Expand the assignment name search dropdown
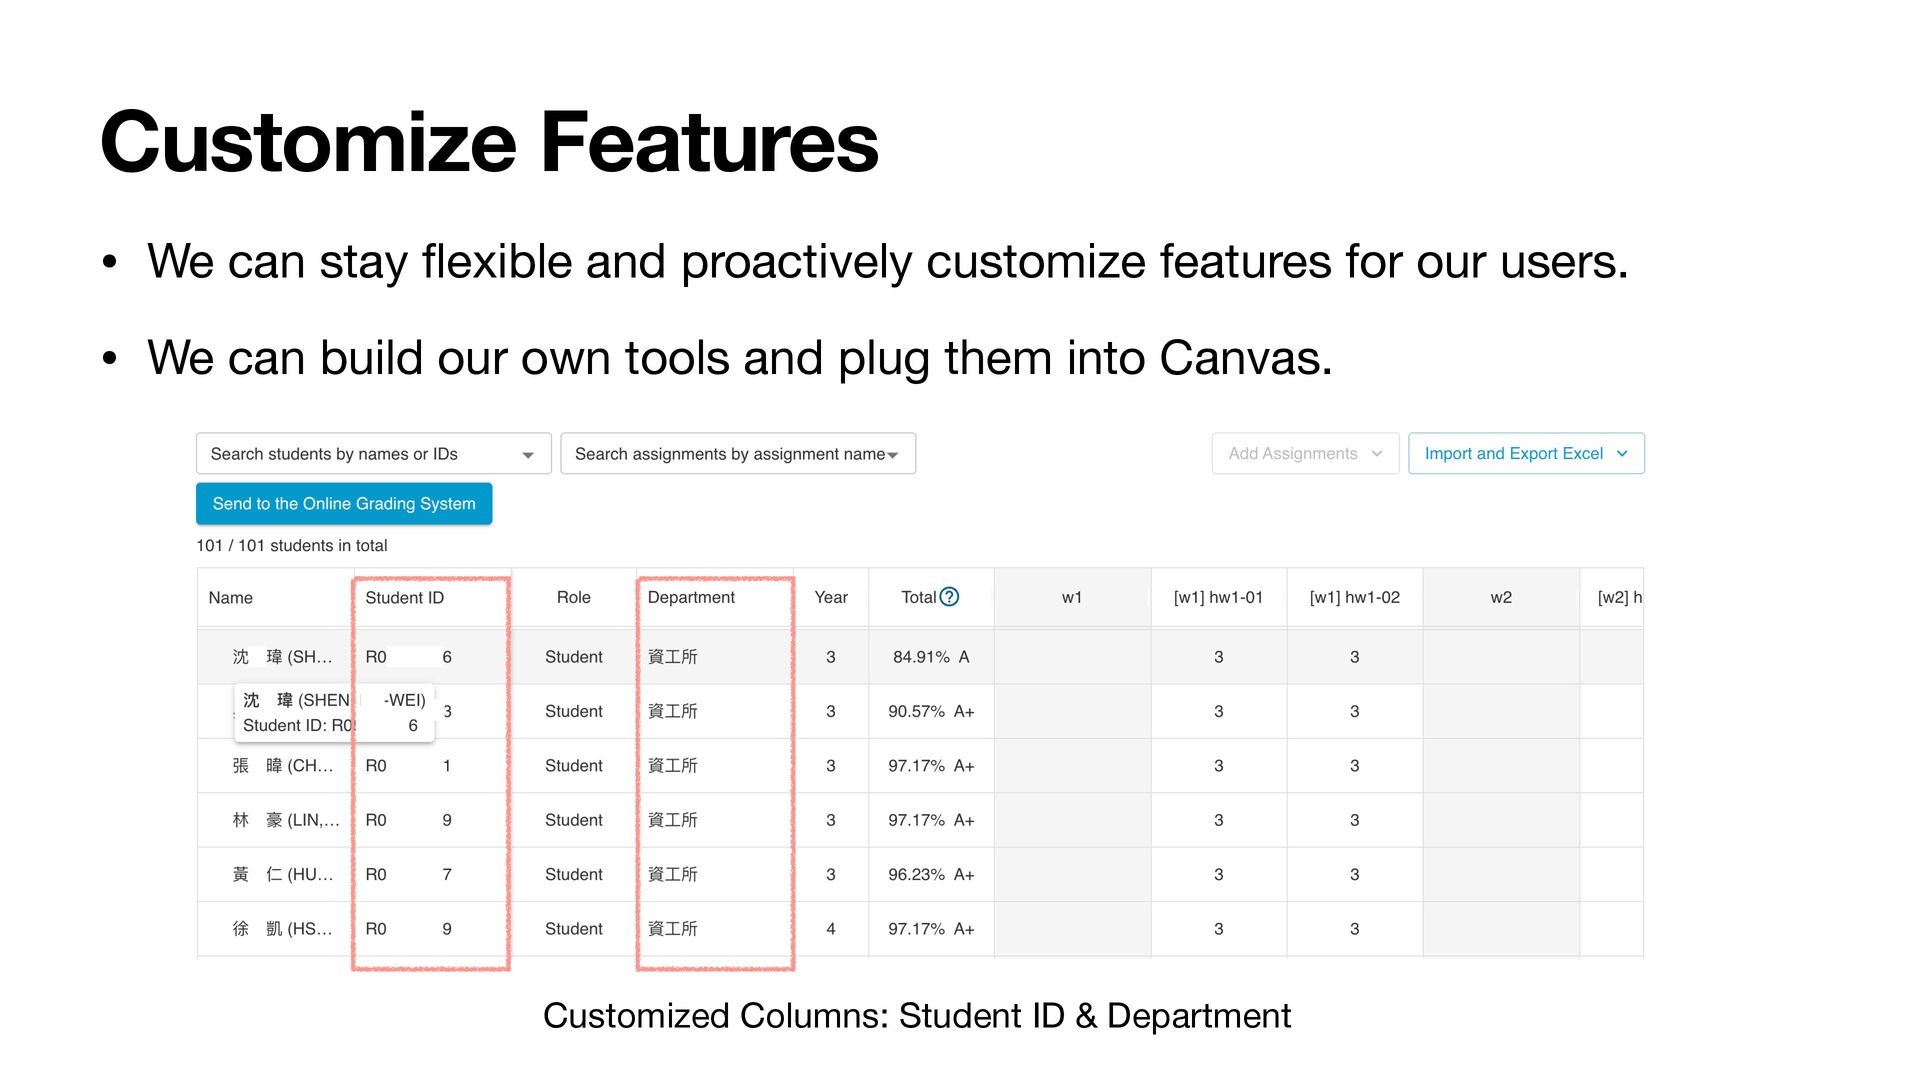 pyautogui.click(x=893, y=455)
